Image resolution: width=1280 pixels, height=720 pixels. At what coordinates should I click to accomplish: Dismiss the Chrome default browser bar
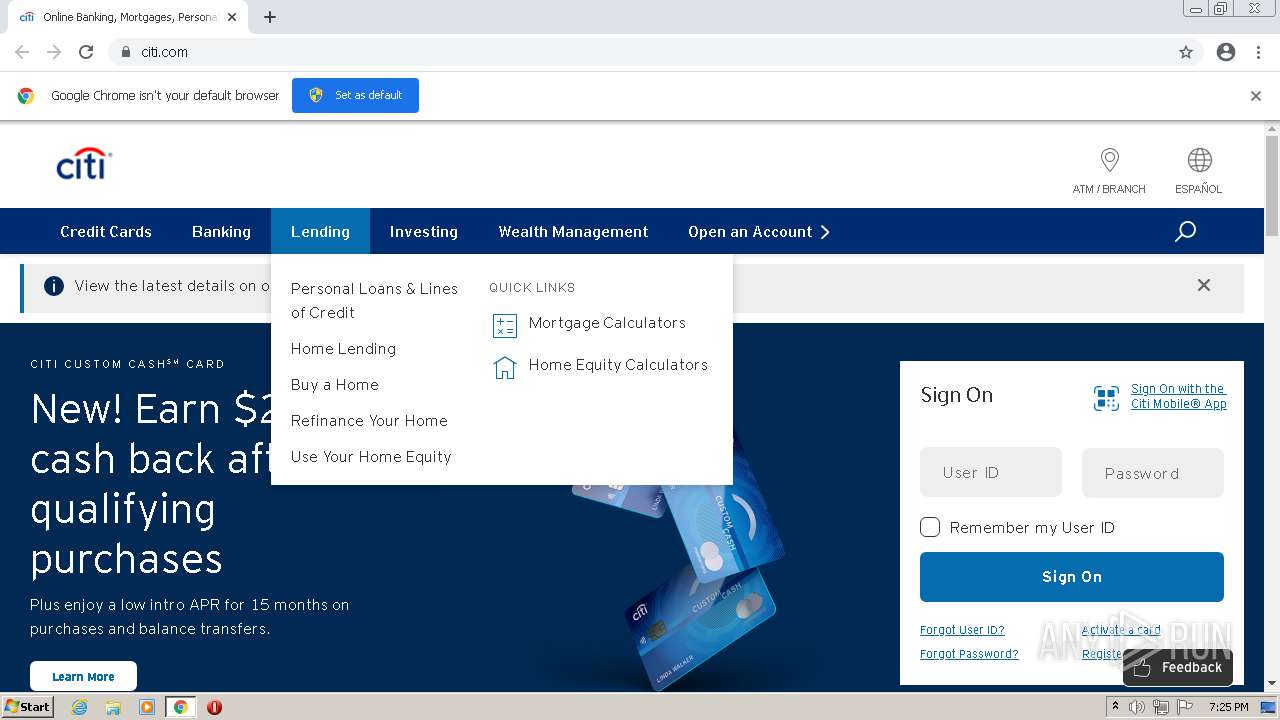point(1256,96)
